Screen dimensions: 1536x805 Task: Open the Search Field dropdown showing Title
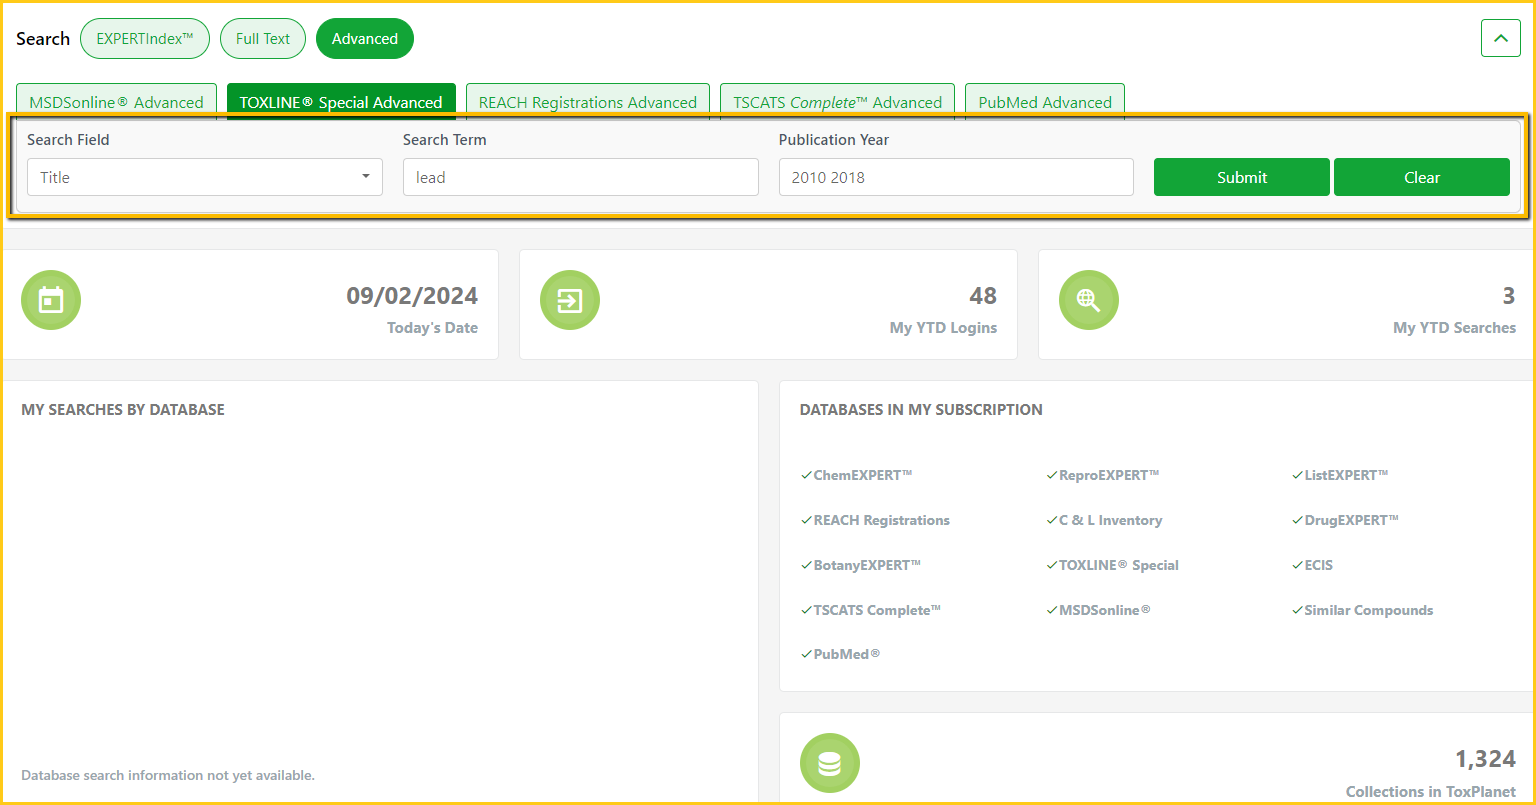[204, 177]
